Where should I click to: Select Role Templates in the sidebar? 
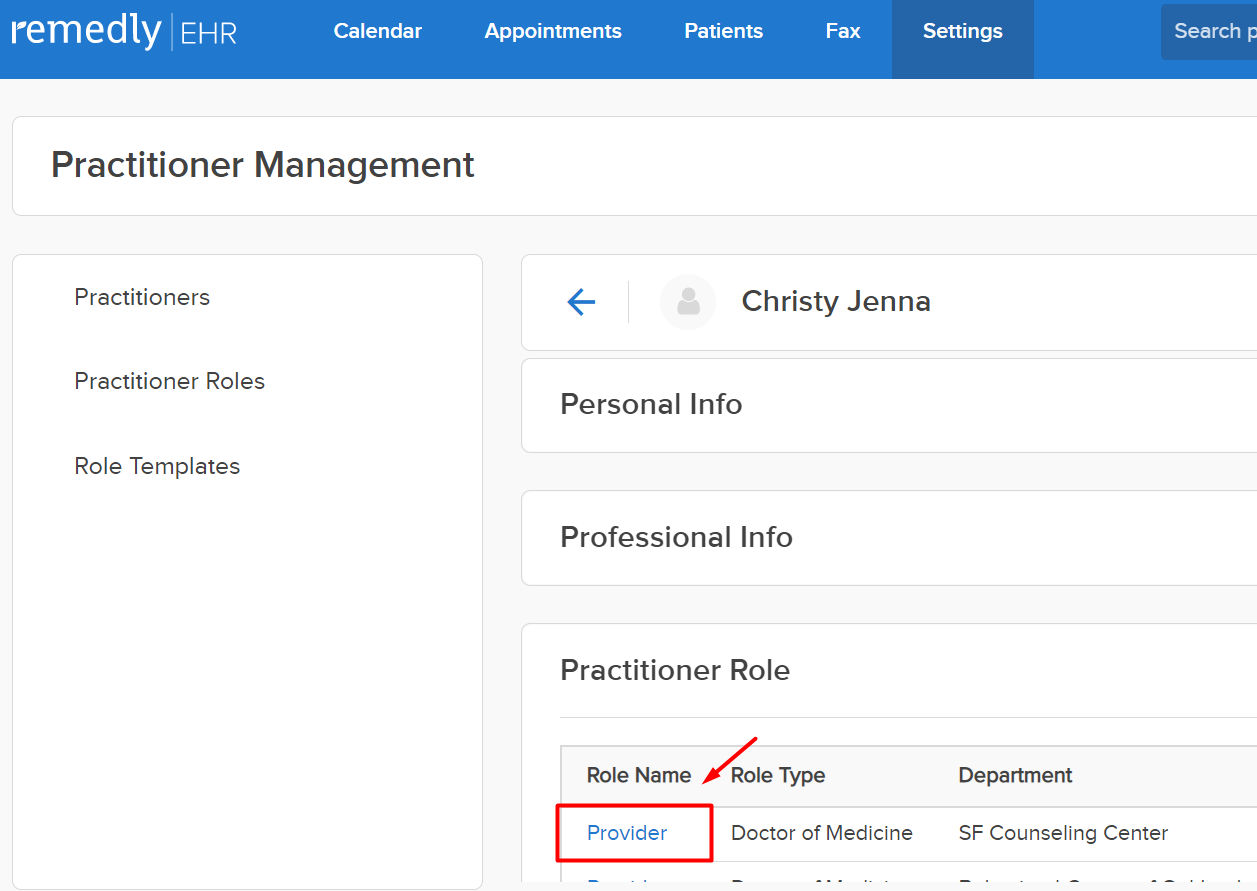[x=157, y=466]
